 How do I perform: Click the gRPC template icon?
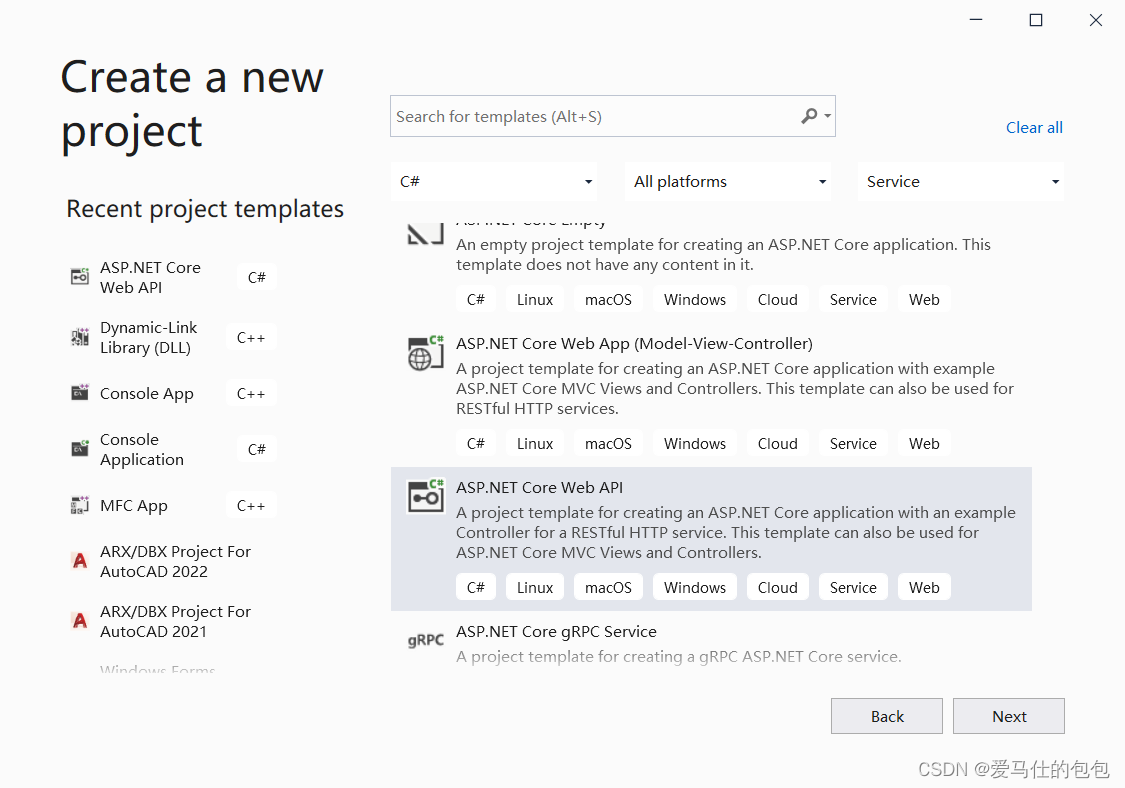tap(425, 640)
